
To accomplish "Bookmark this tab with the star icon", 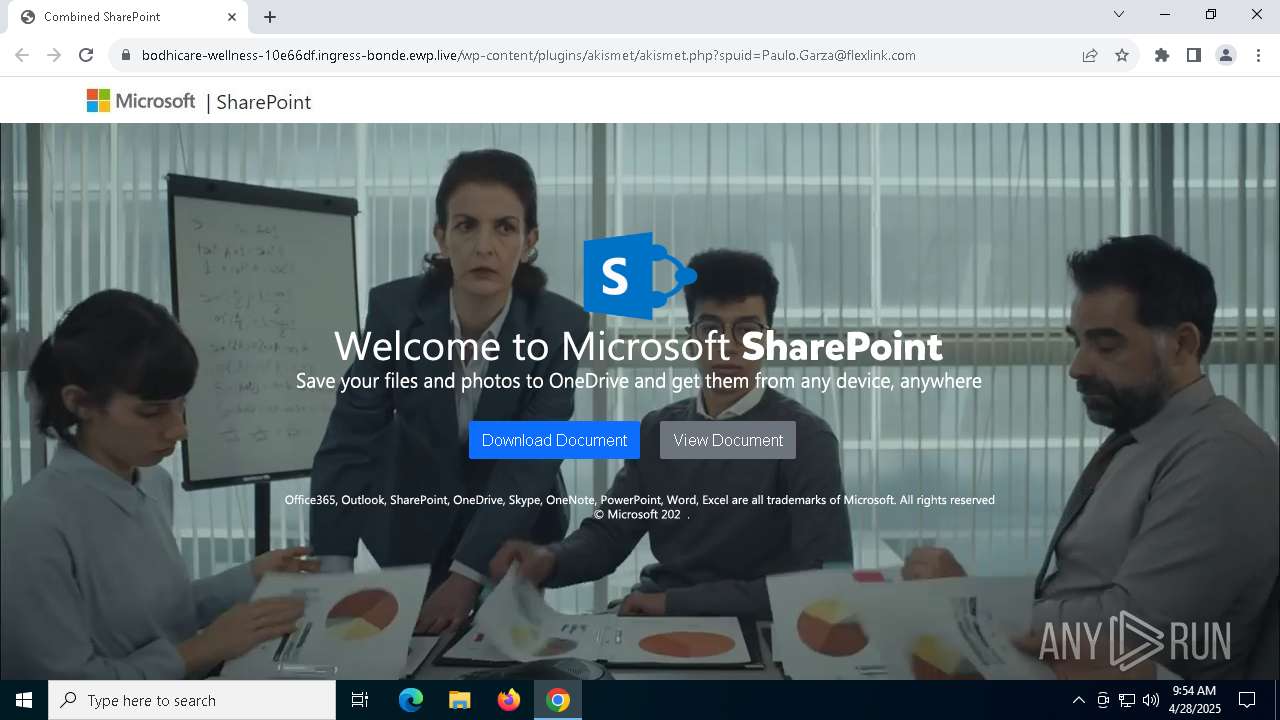I will tap(1122, 55).
